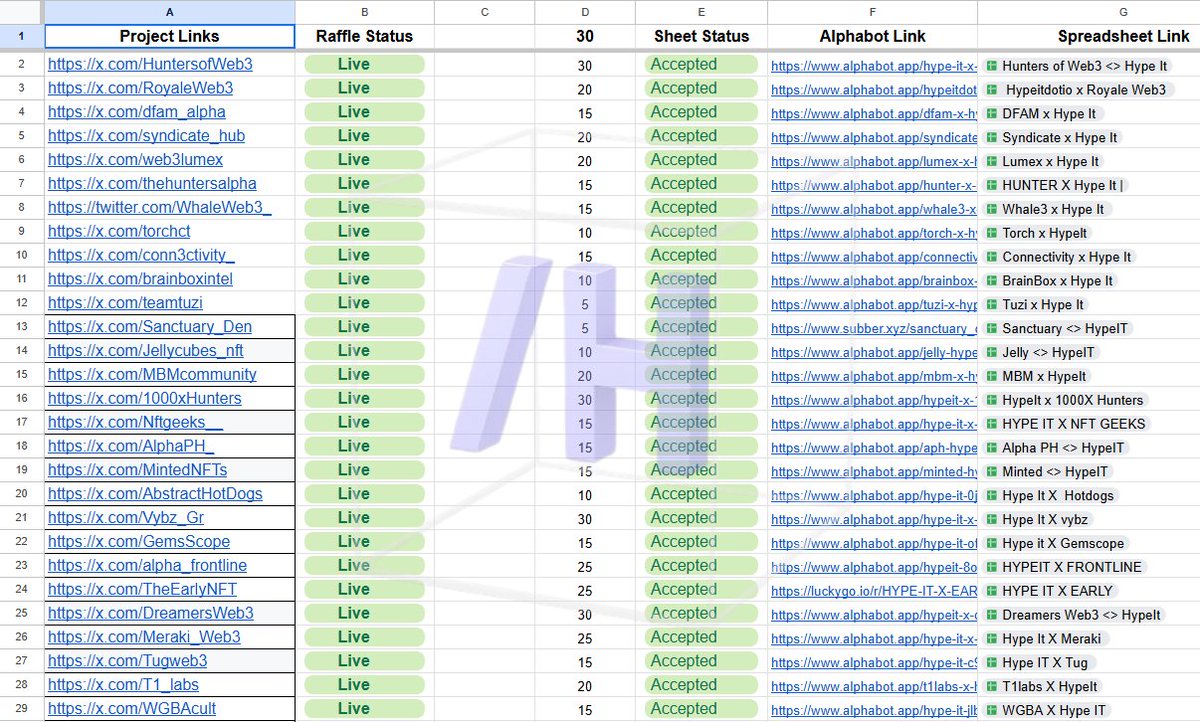The image size is (1200, 722).
Task: Select column D header
Action: point(585,12)
